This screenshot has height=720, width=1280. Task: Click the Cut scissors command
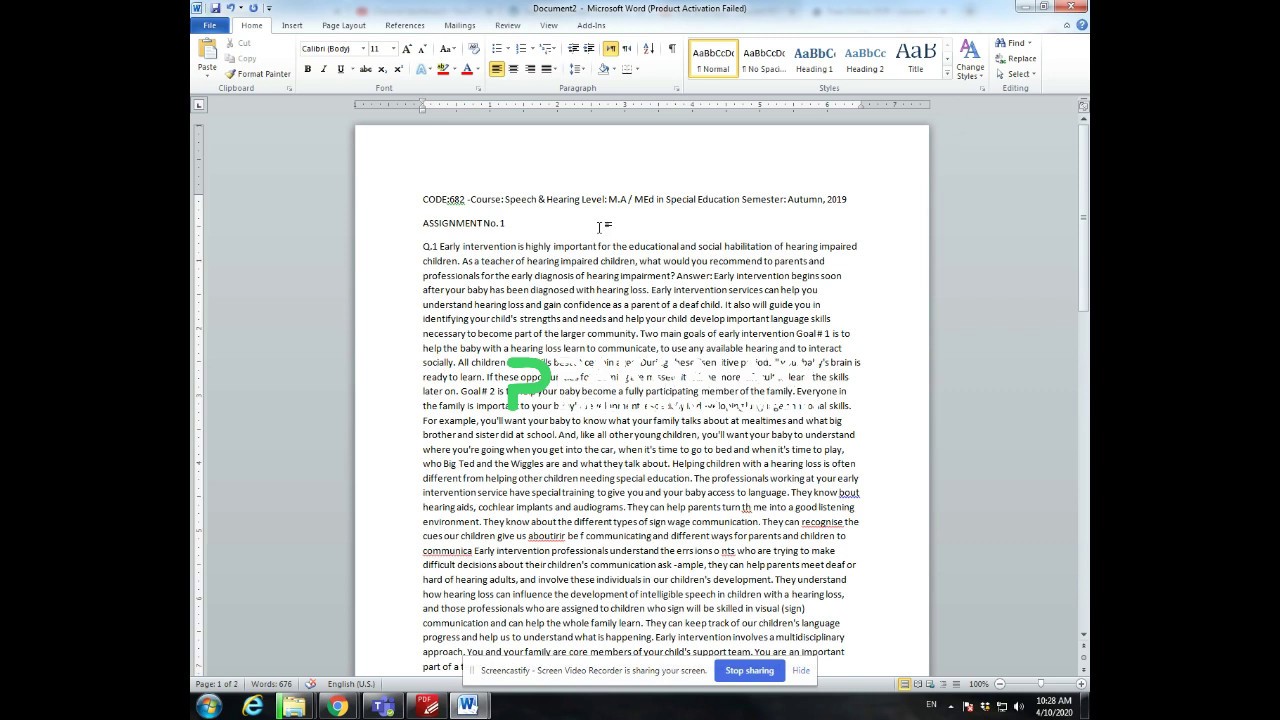[239, 43]
